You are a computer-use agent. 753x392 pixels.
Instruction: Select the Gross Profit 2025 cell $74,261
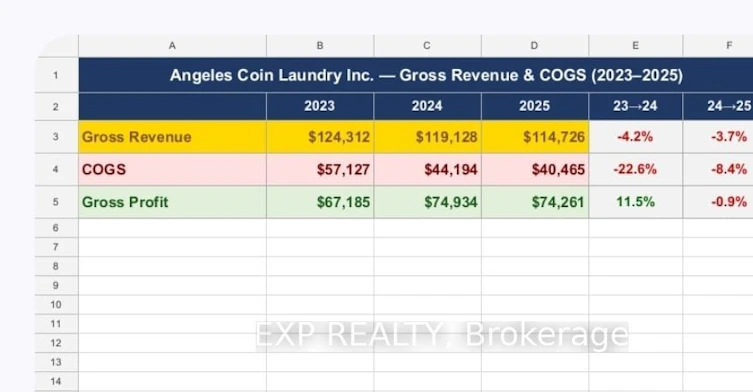point(535,202)
